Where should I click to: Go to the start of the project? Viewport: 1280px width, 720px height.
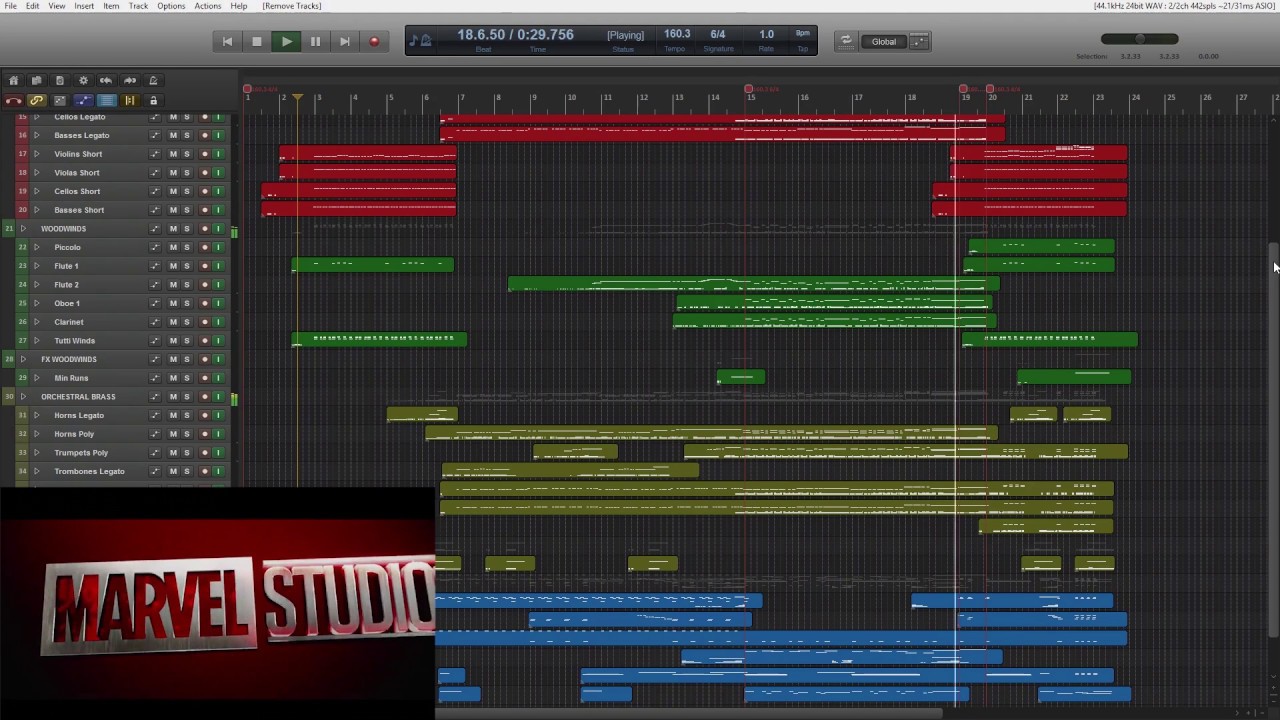[227, 41]
